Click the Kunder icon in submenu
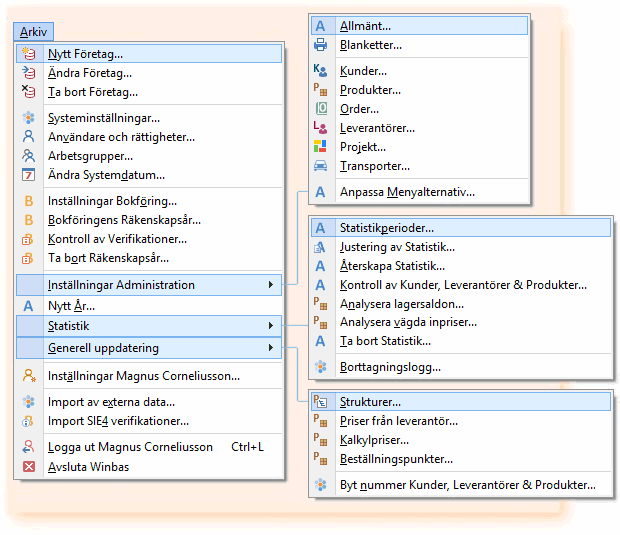Viewport: 620px width, 535px height. [321, 71]
